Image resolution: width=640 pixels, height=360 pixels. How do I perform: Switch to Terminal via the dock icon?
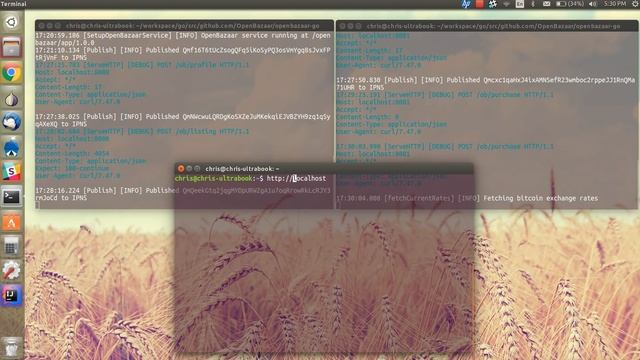click(x=11, y=197)
